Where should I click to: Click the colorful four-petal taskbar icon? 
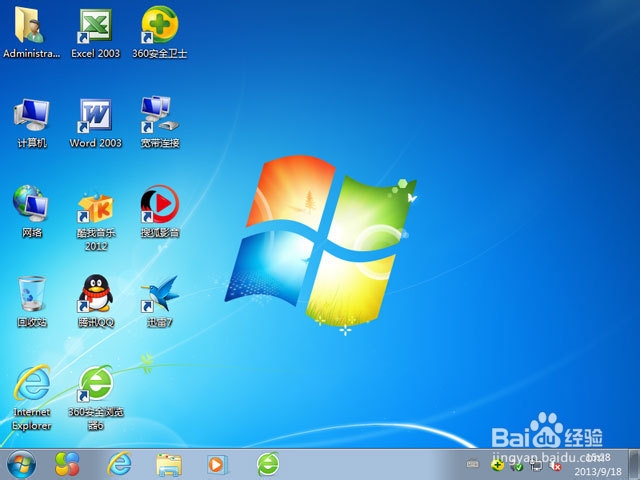(x=67, y=464)
